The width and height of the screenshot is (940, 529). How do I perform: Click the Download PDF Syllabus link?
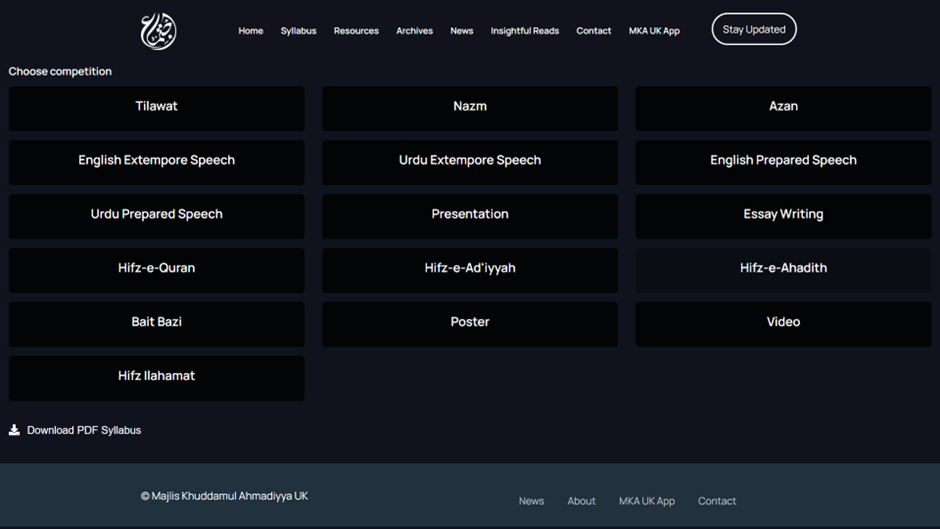[84, 430]
